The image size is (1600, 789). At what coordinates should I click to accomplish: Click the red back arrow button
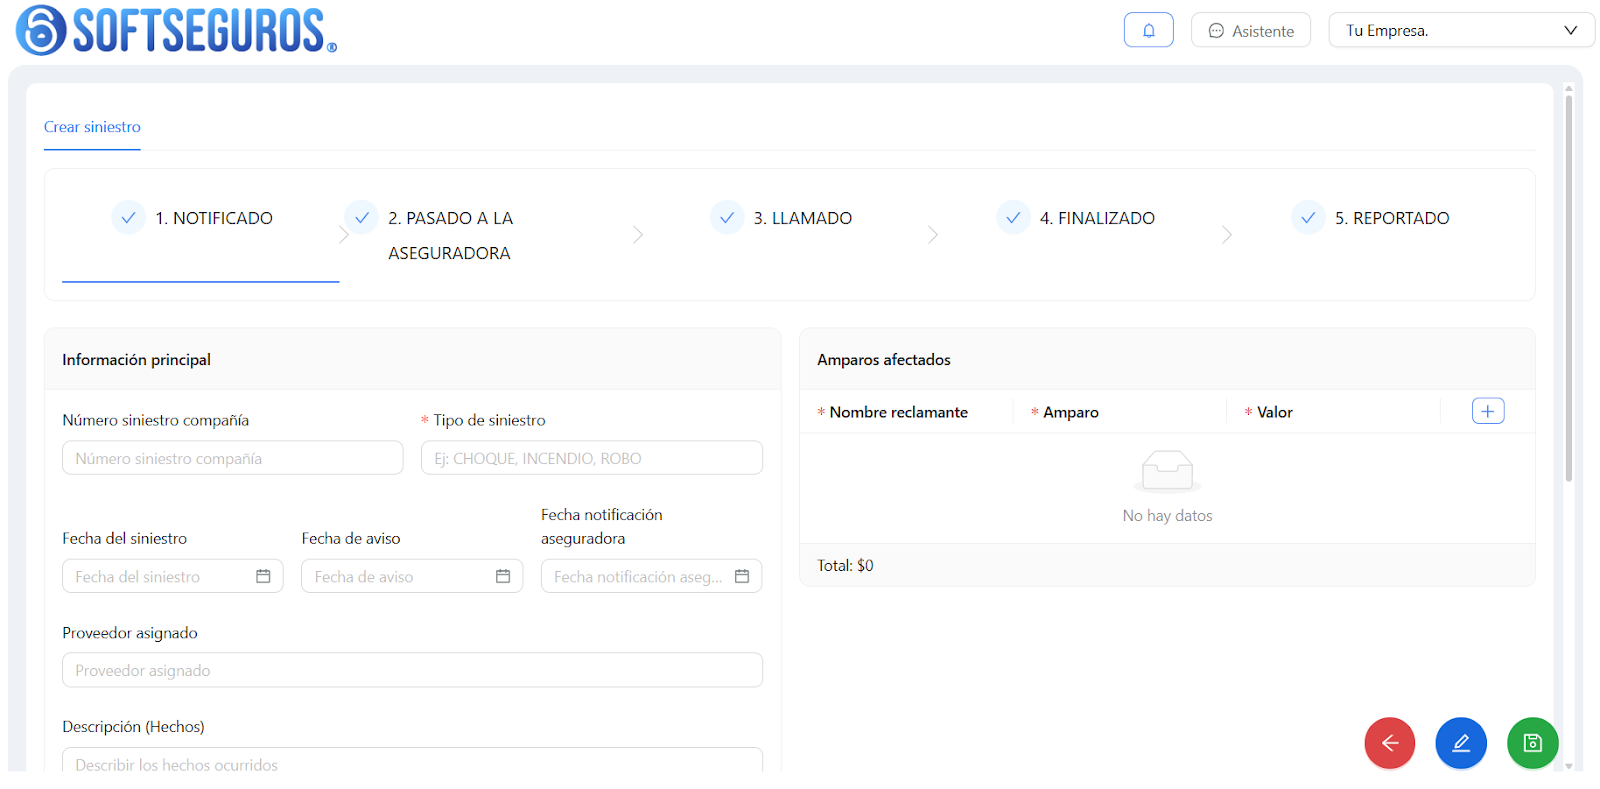1390,743
